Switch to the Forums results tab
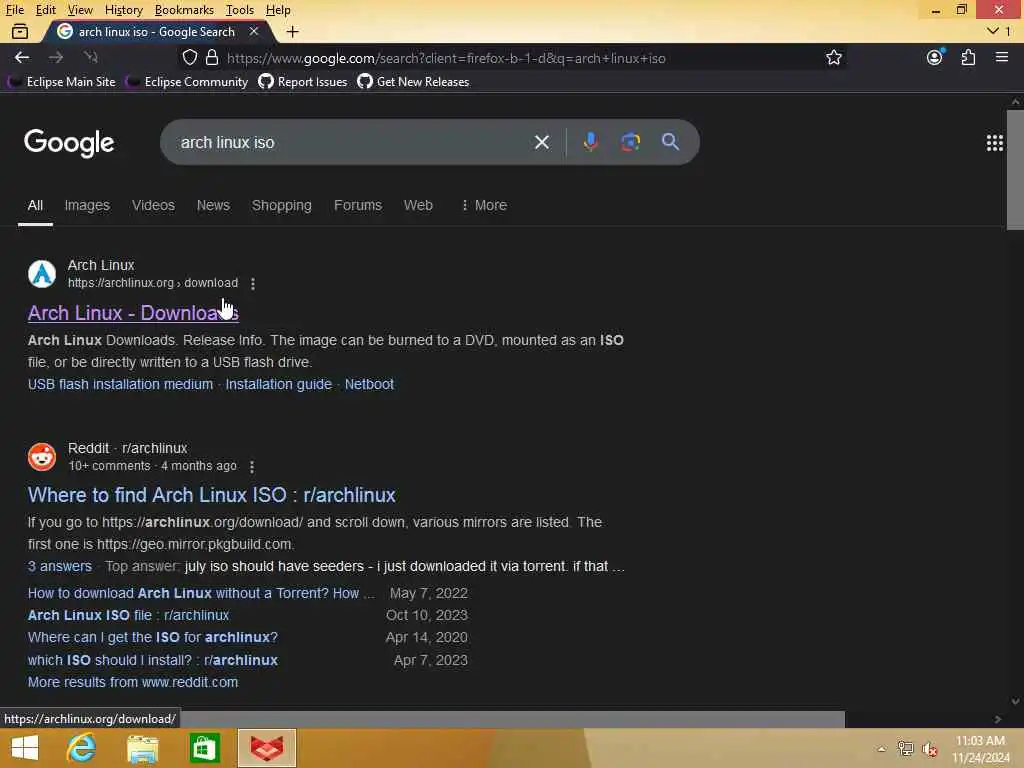 pos(358,205)
